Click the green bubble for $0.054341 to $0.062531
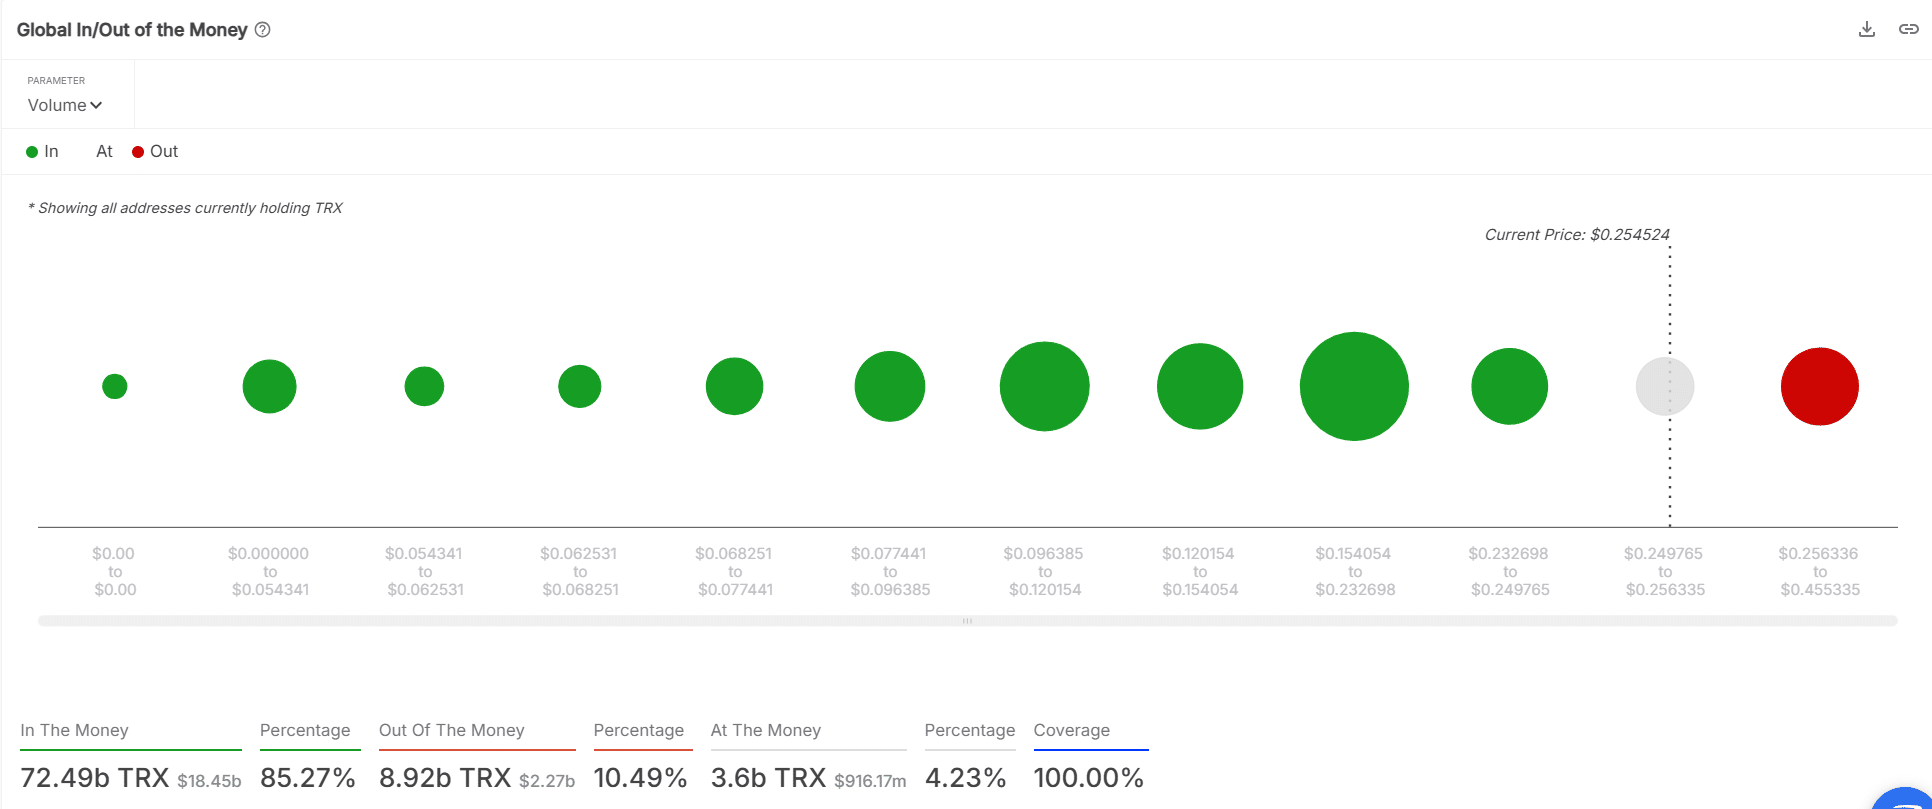The height and width of the screenshot is (809, 1932). point(424,386)
